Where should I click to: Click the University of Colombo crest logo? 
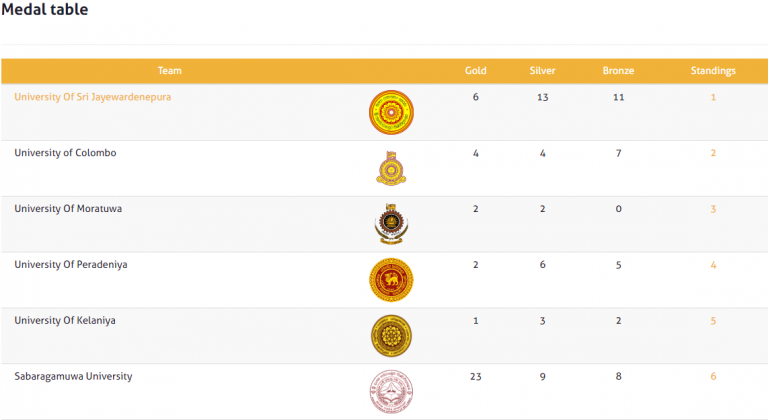click(x=391, y=168)
